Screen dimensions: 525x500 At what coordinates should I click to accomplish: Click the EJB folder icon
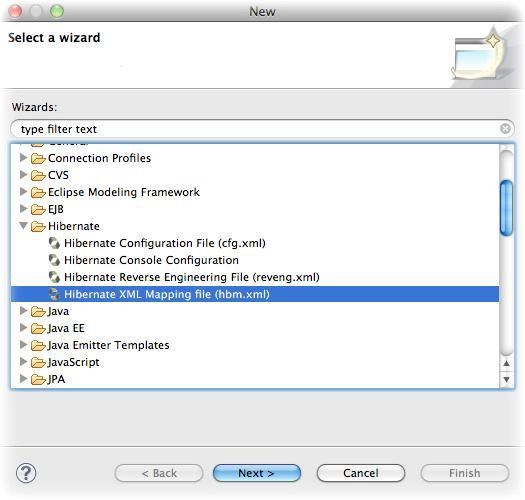pos(38,209)
